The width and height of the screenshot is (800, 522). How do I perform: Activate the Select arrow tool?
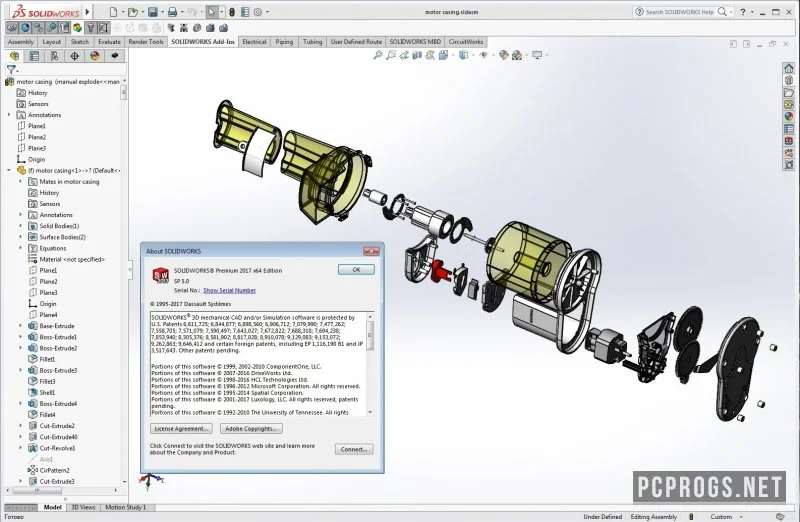pyautogui.click(x=212, y=12)
